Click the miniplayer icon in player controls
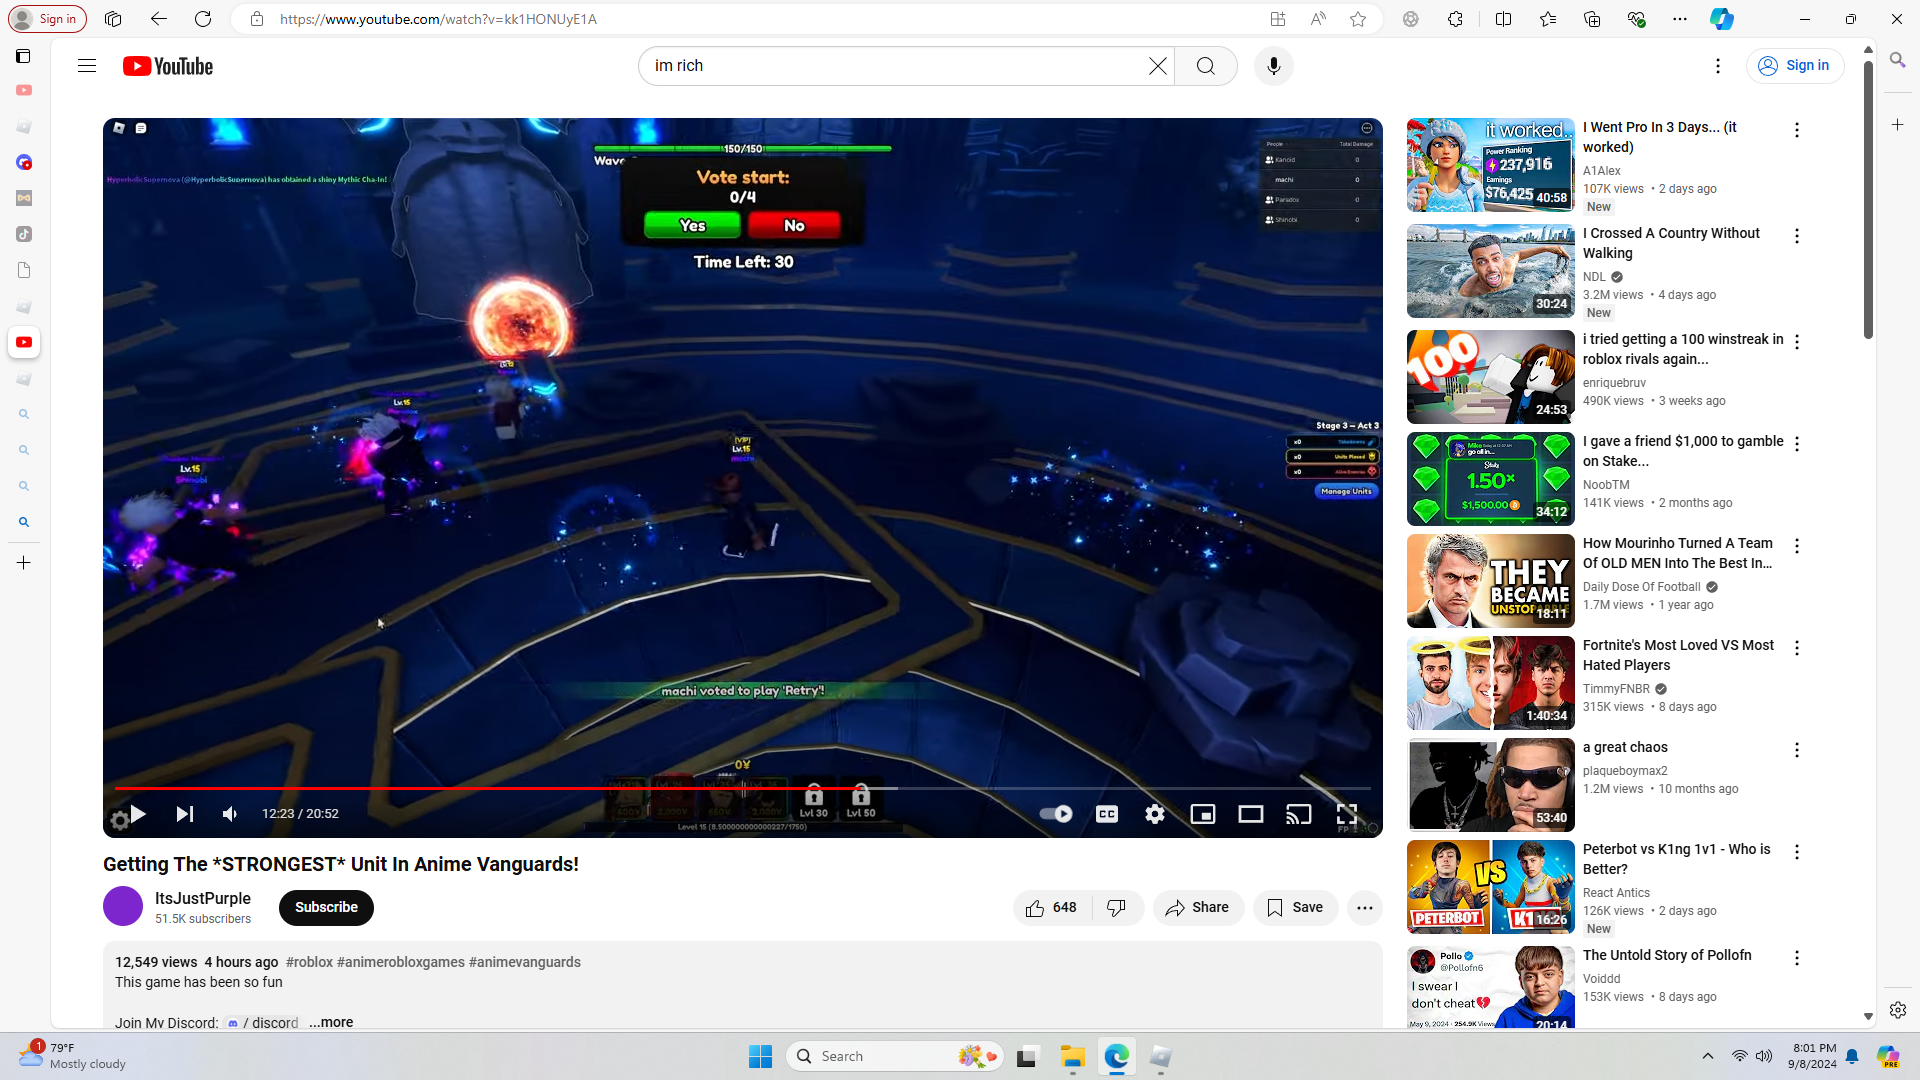 (1202, 814)
